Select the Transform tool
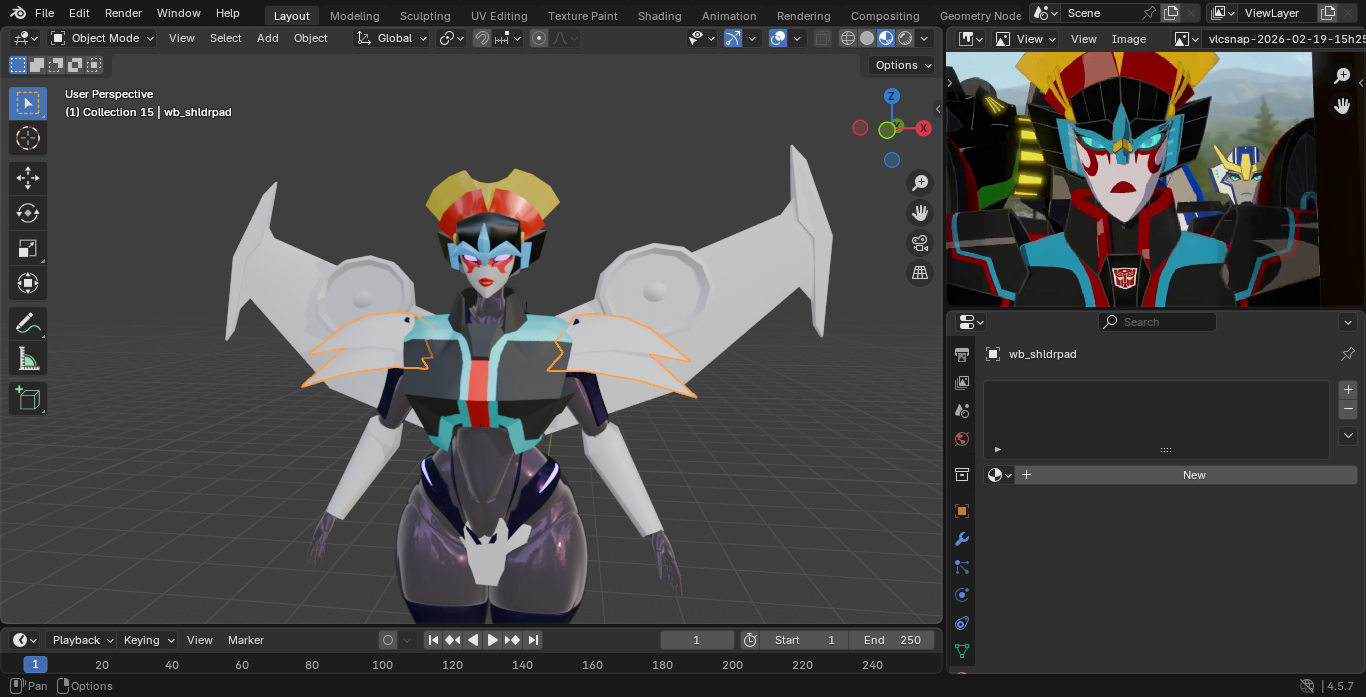1366x697 pixels. click(28, 283)
